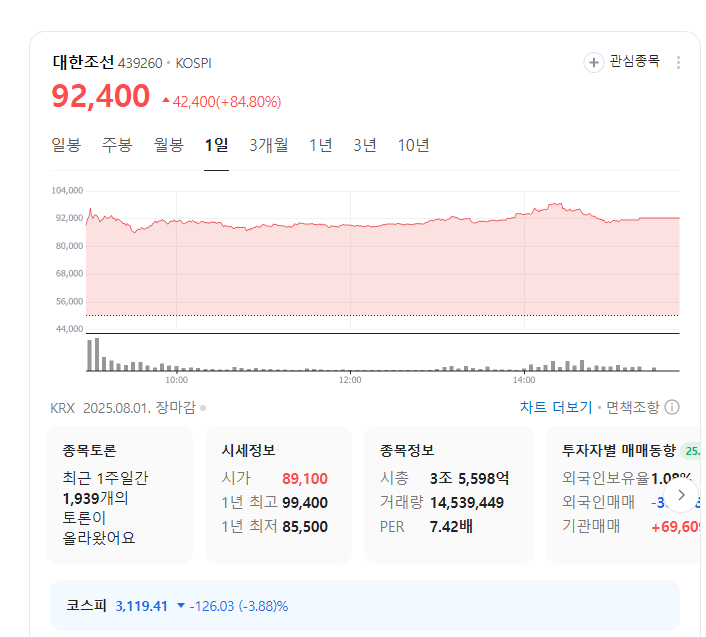Screen dimensions: 706x637
Task: Click the 10:00 time axis label
Action: tap(176, 380)
